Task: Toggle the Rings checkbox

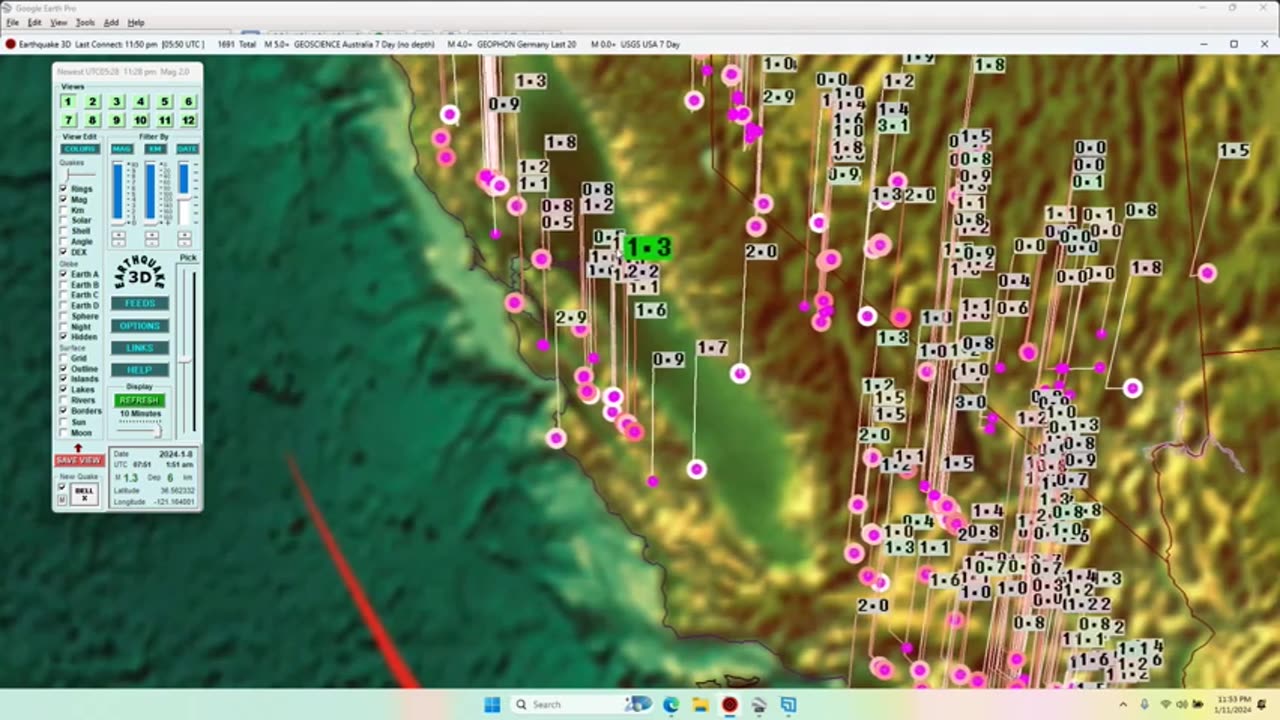Action: 64,188
